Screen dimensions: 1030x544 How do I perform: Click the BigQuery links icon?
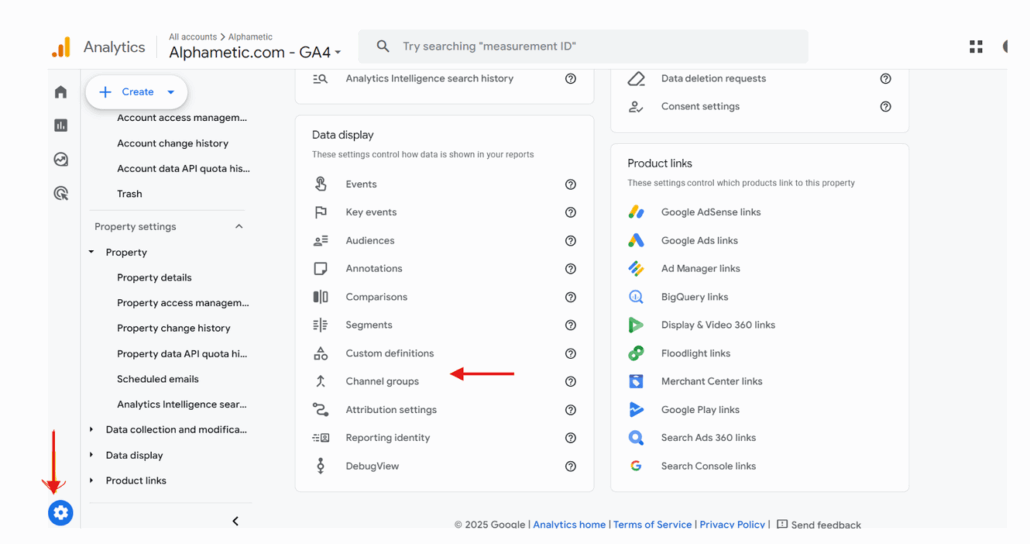click(x=636, y=297)
